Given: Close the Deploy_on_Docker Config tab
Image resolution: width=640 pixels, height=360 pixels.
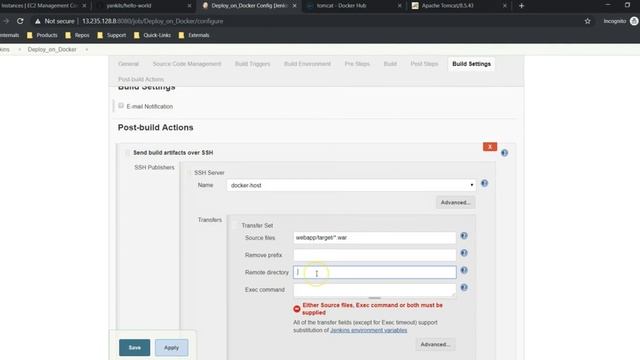Looking at the screenshot, I should (x=294, y=6).
